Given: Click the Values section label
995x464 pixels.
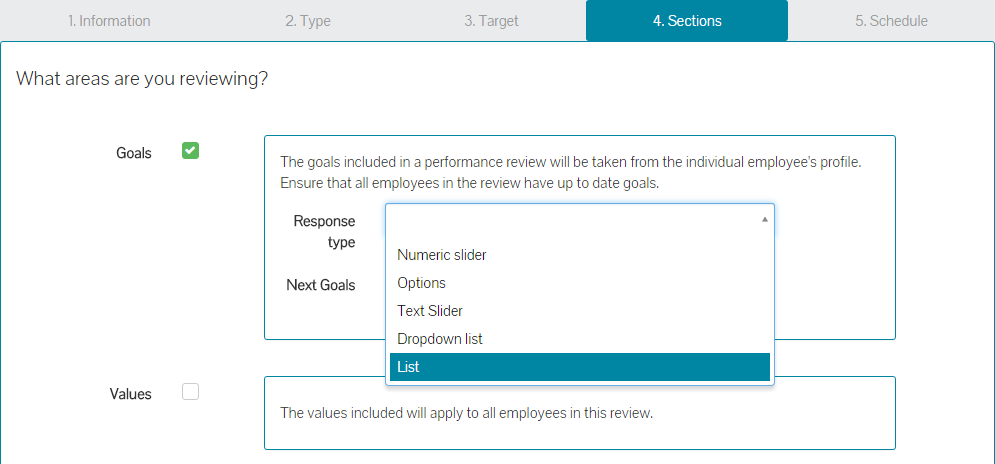Looking at the screenshot, I should [130, 394].
